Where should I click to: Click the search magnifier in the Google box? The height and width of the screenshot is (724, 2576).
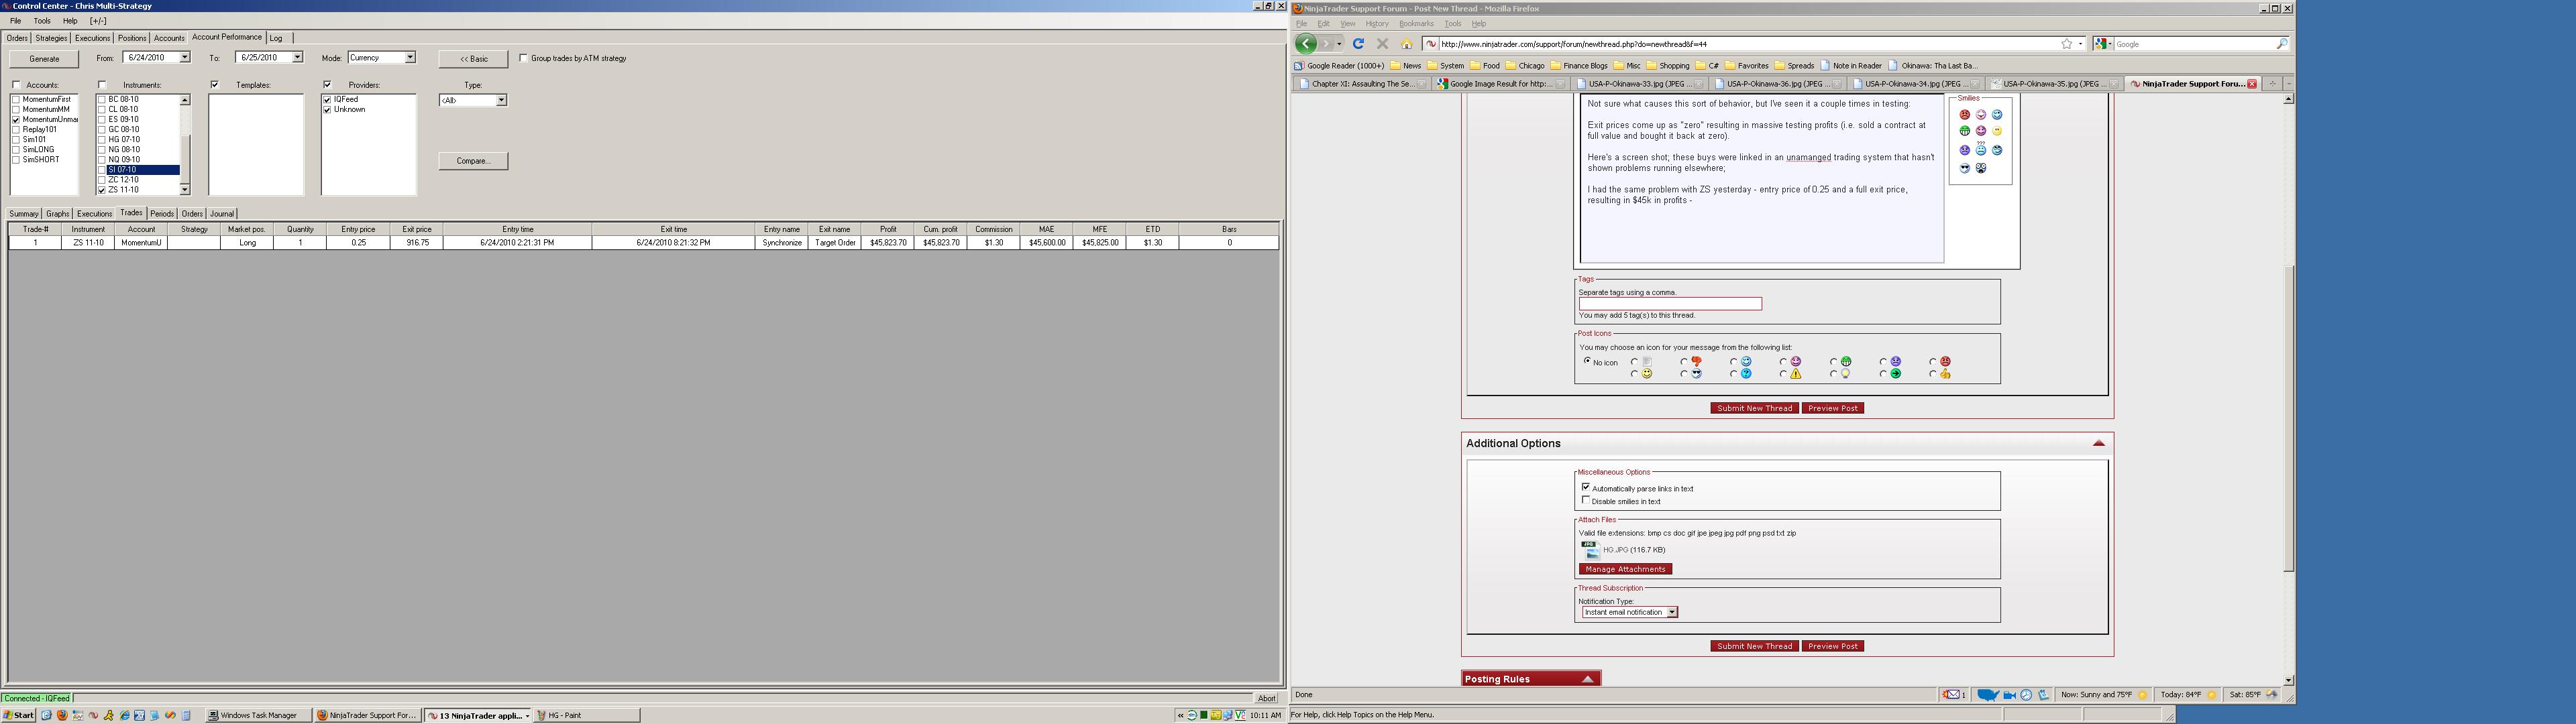coord(2281,44)
